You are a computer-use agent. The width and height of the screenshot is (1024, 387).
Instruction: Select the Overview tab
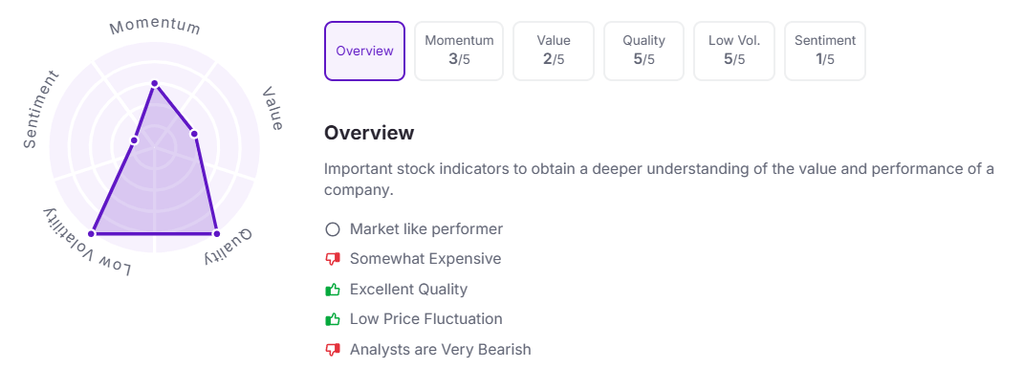[x=364, y=51]
